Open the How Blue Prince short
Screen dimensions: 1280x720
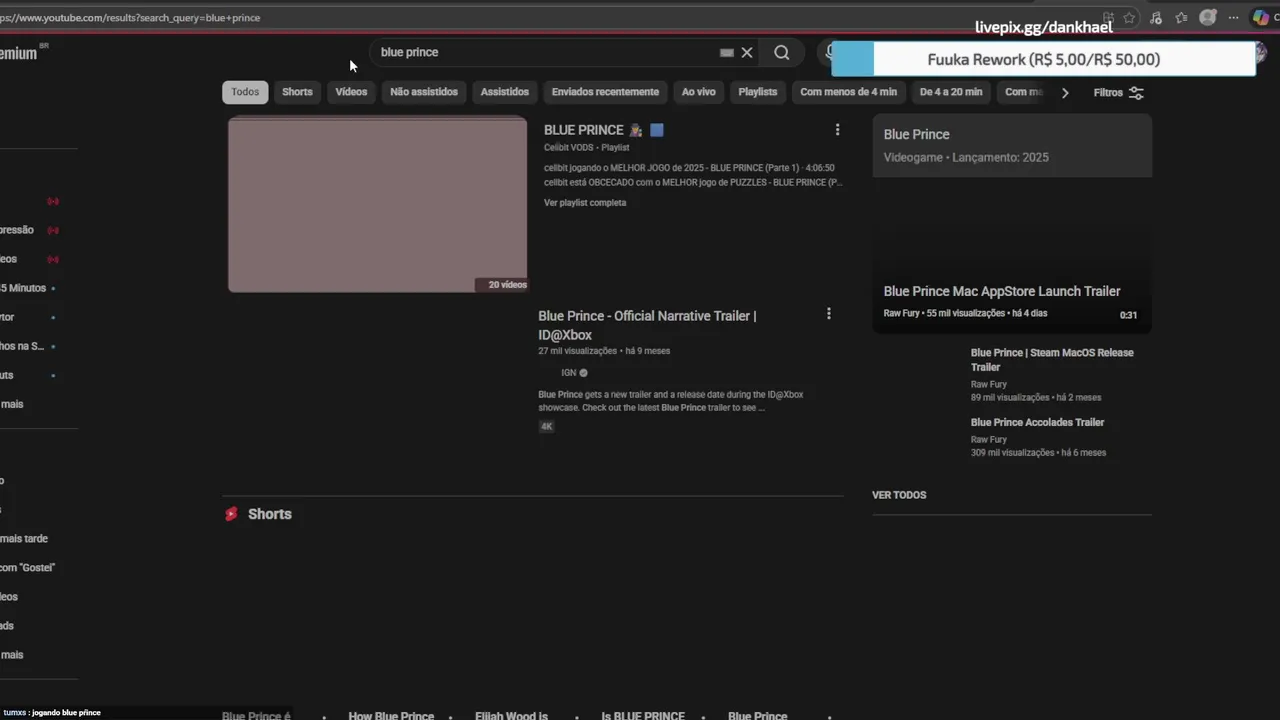391,715
